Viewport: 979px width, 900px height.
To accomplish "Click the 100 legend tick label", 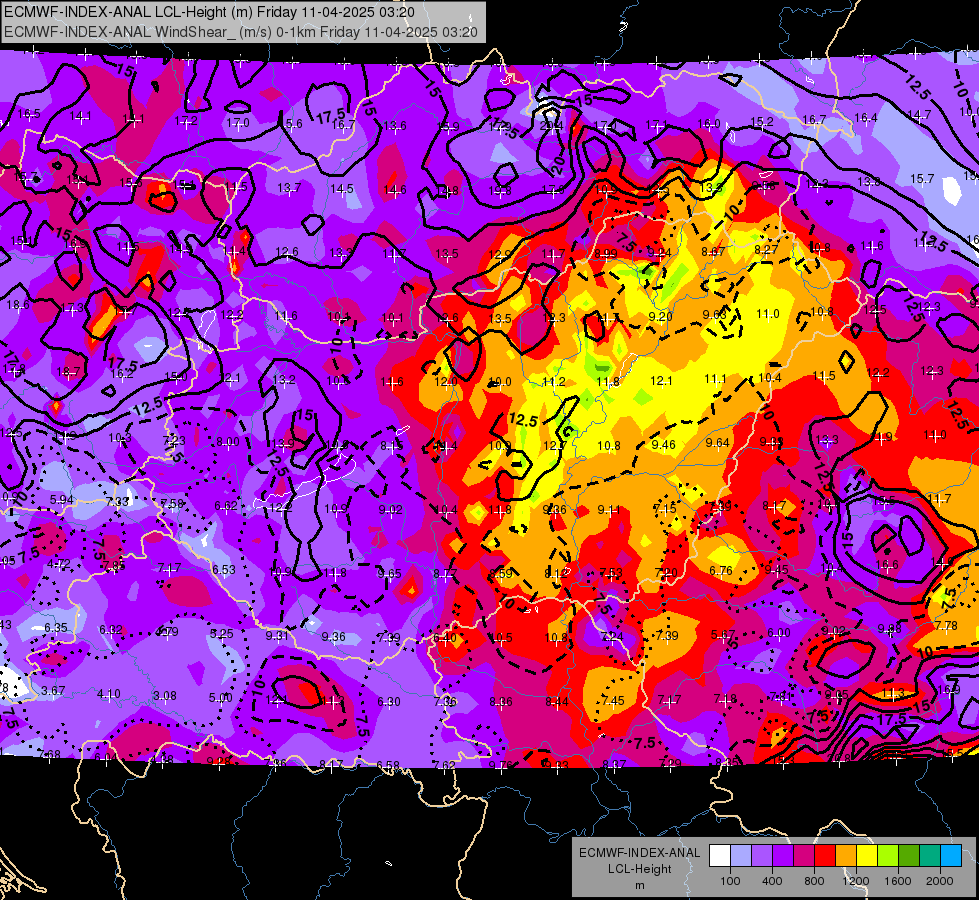I will (730, 881).
